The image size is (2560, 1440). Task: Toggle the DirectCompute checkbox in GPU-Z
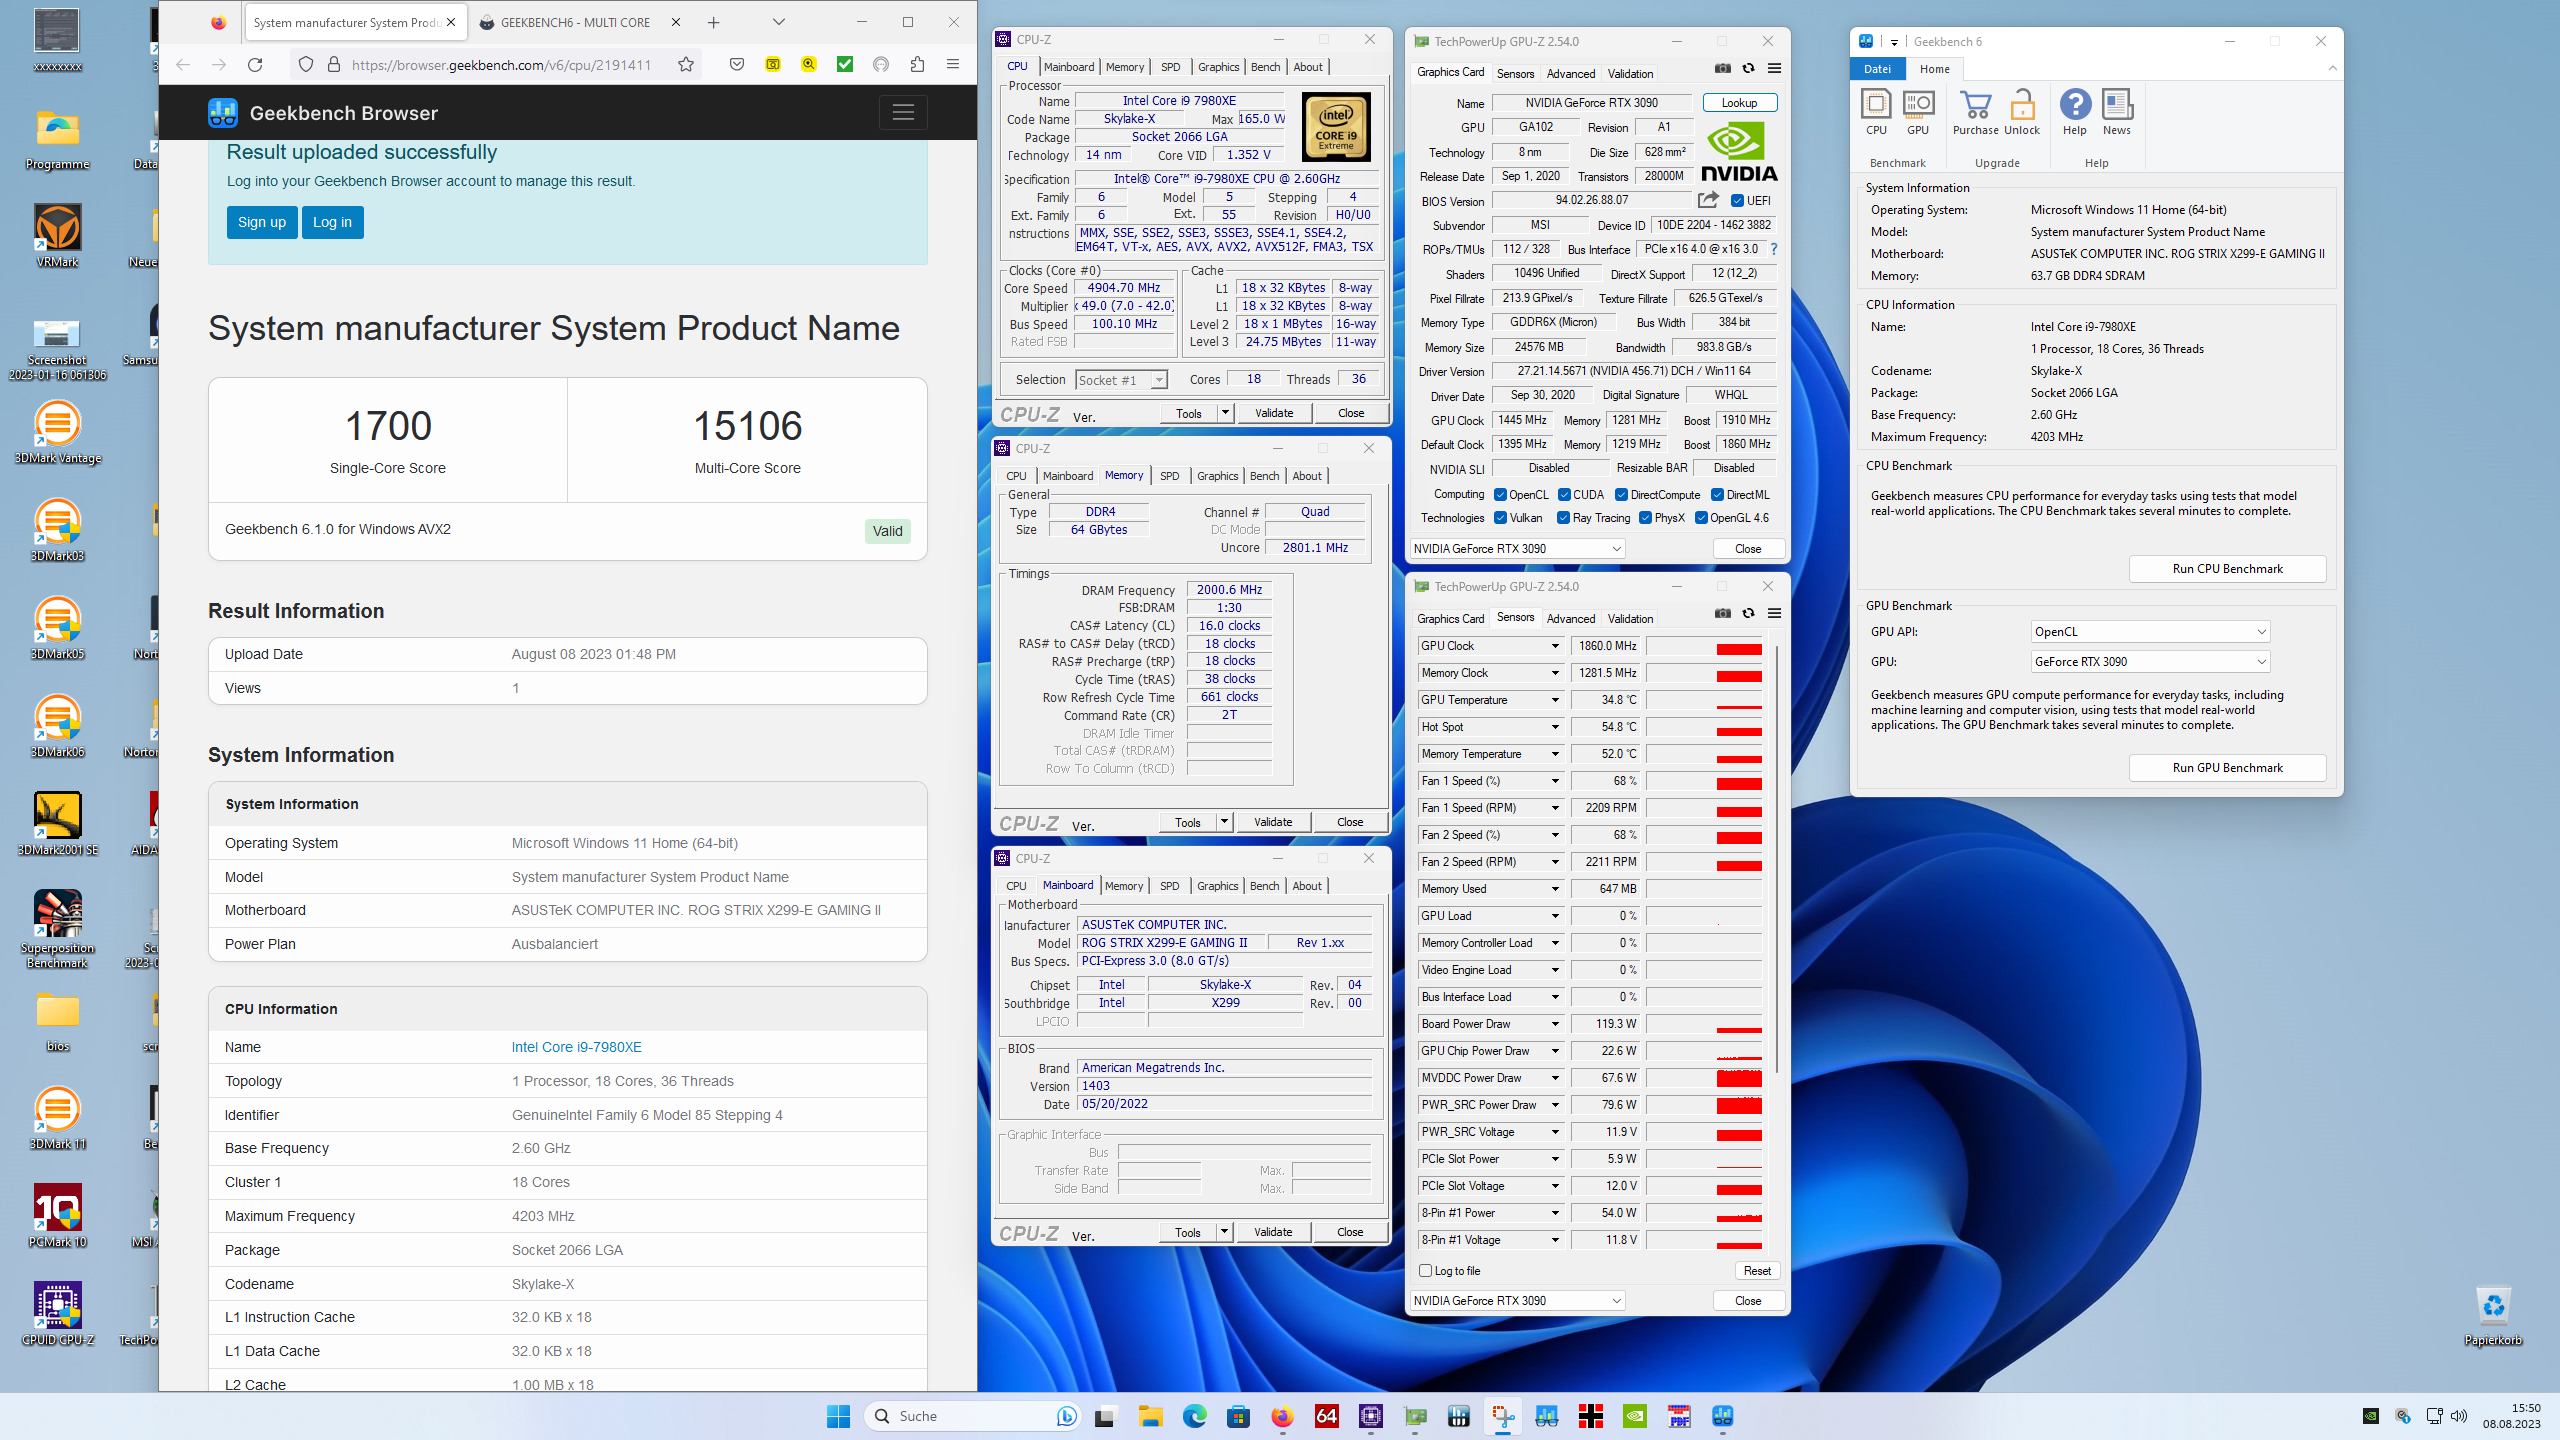1621,495
